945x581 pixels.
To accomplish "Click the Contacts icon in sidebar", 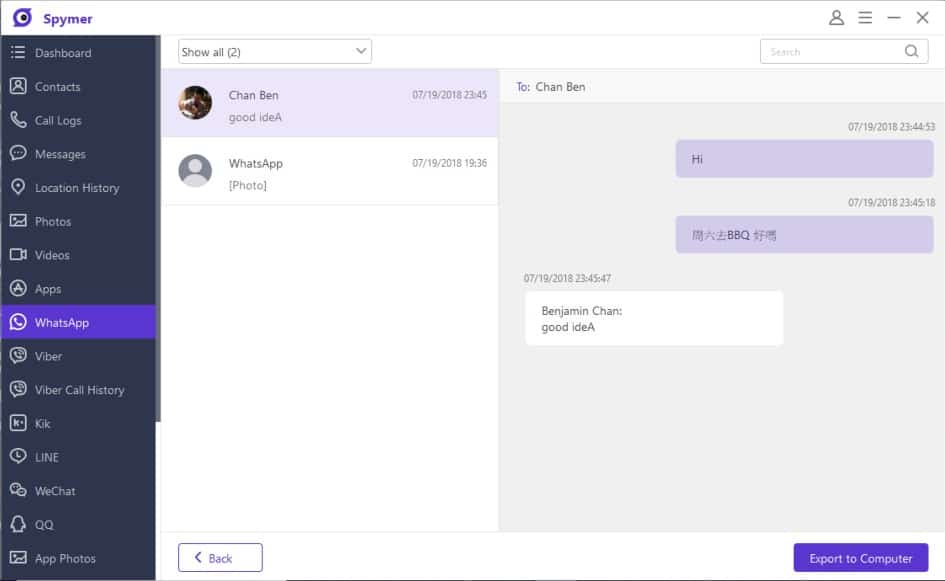I will [18, 86].
